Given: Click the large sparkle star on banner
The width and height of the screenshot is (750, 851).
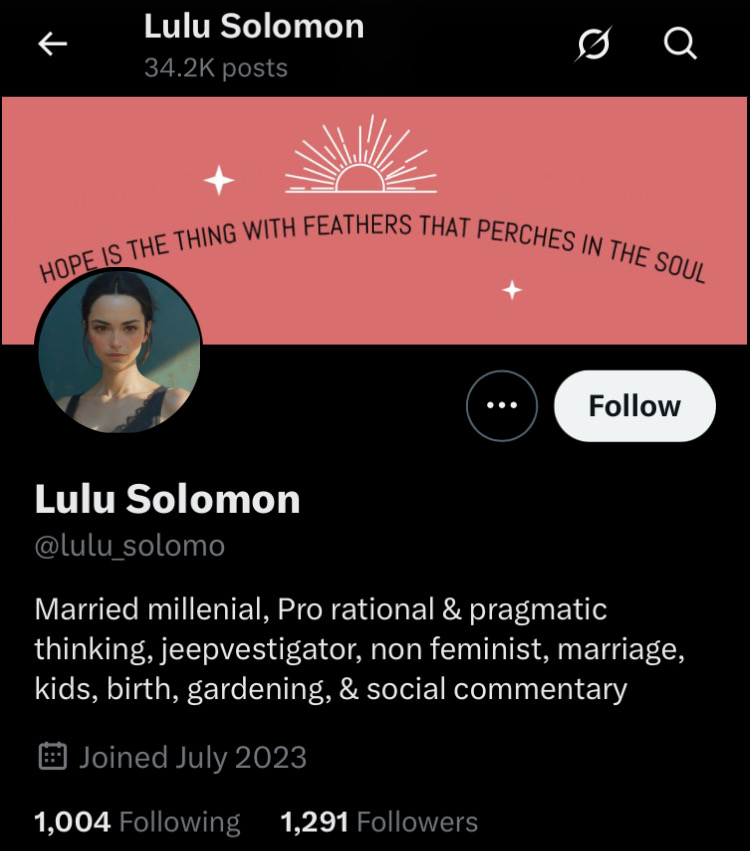Looking at the screenshot, I should pos(219,180).
